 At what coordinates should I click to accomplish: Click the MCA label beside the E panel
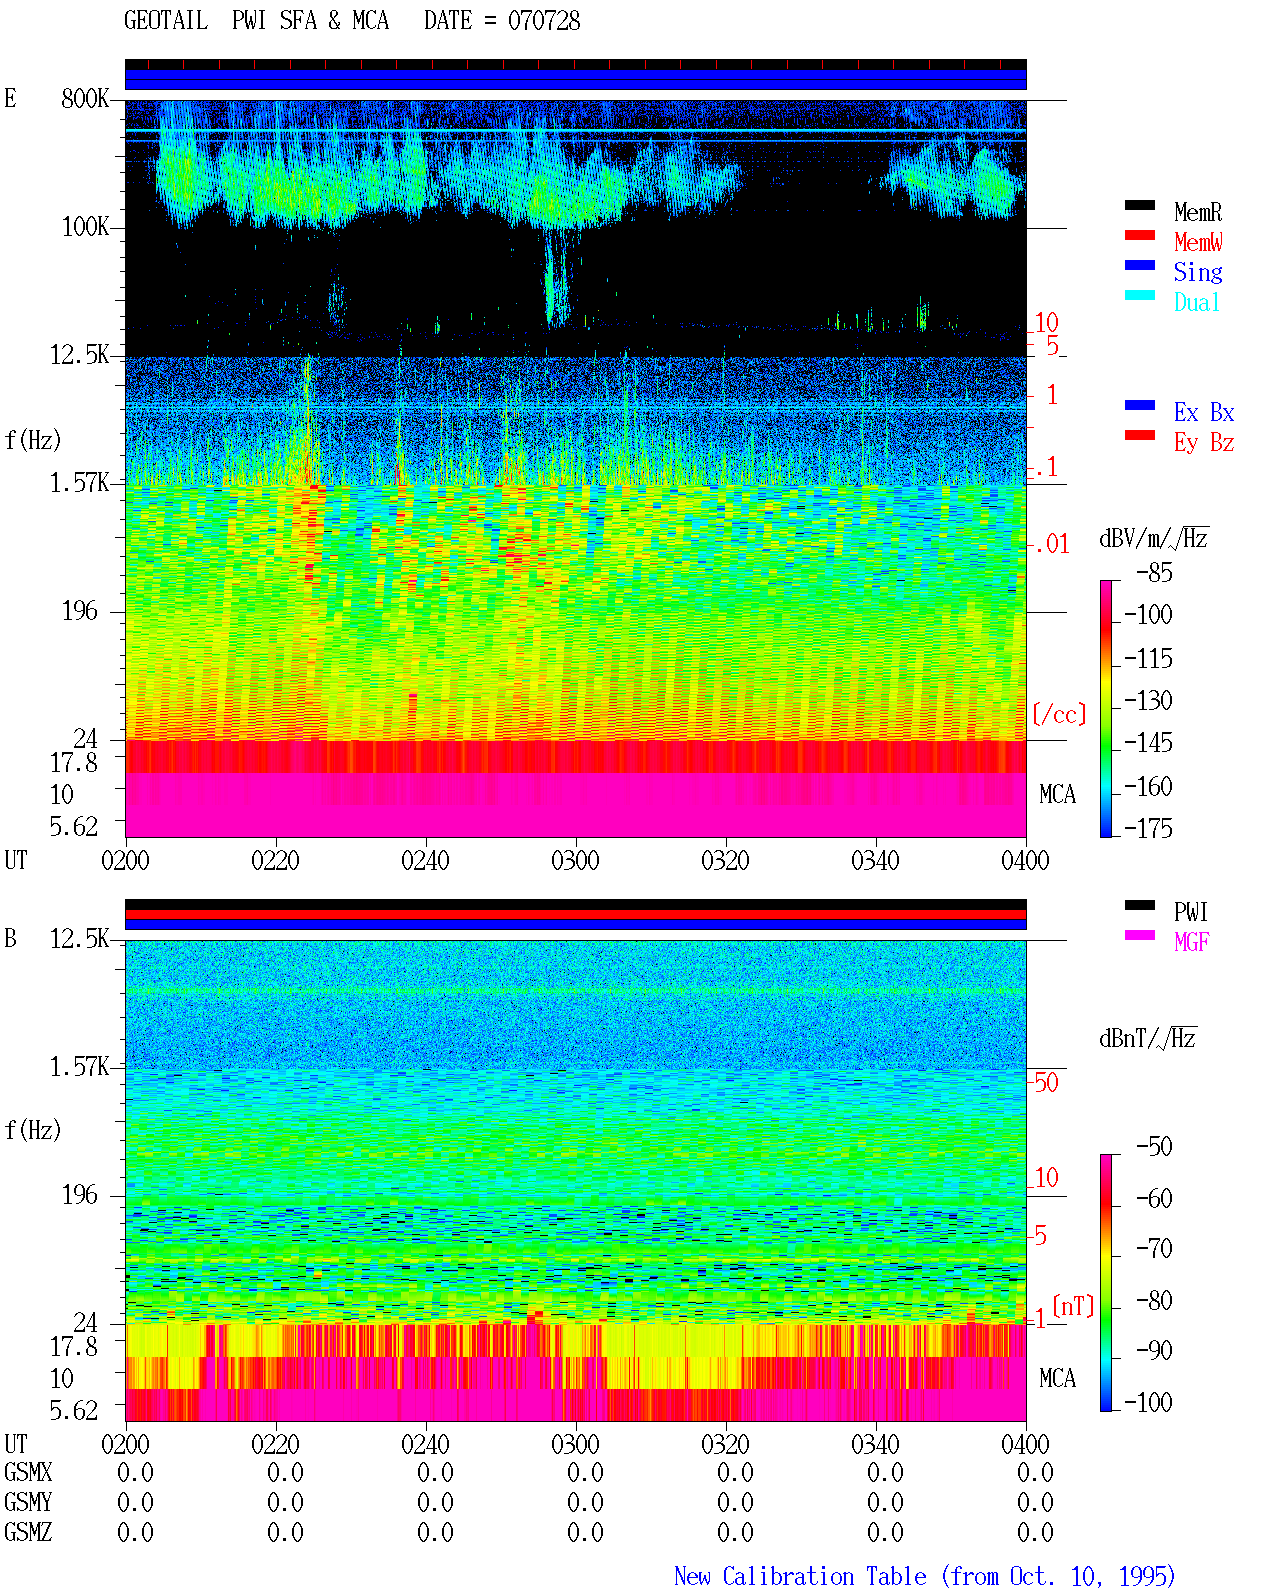point(1057,794)
